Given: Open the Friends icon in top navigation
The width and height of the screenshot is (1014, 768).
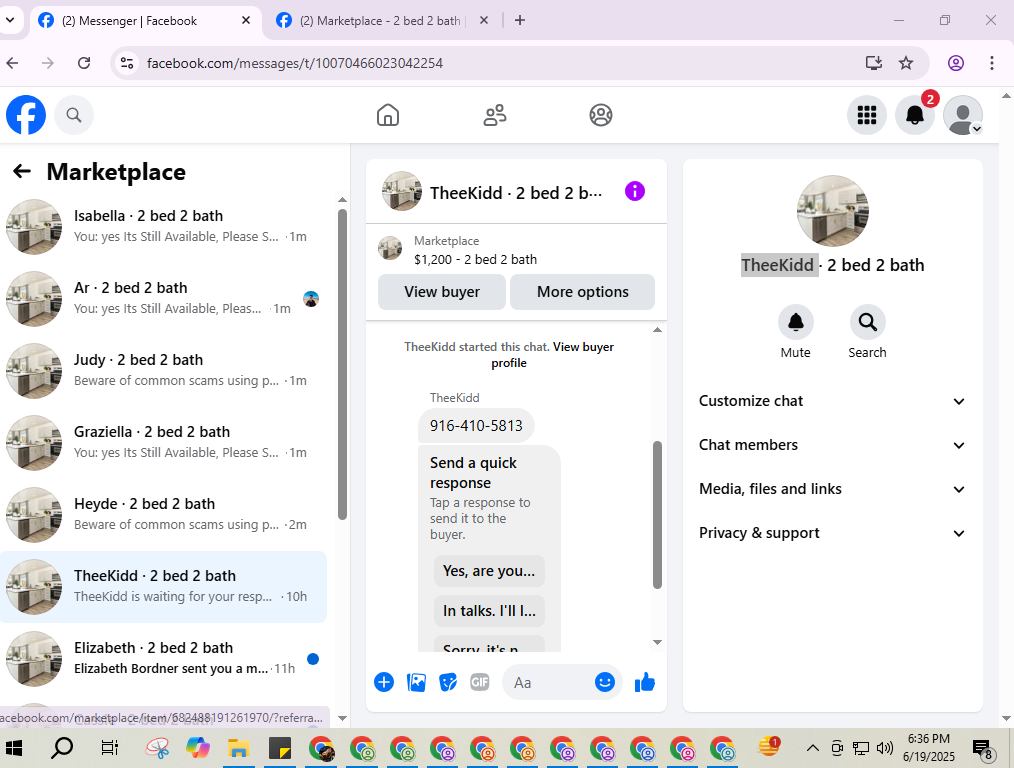Looking at the screenshot, I should pyautogui.click(x=495, y=115).
